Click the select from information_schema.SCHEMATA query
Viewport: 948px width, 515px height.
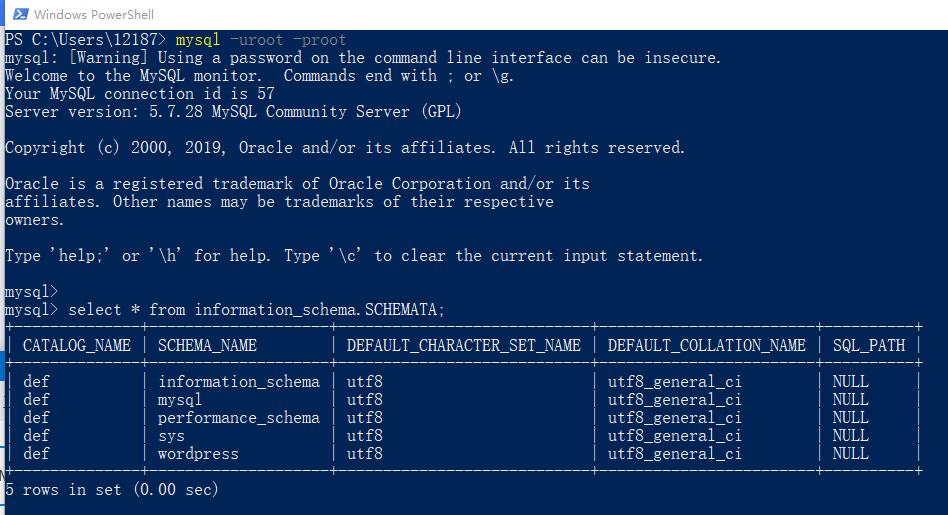point(256,310)
